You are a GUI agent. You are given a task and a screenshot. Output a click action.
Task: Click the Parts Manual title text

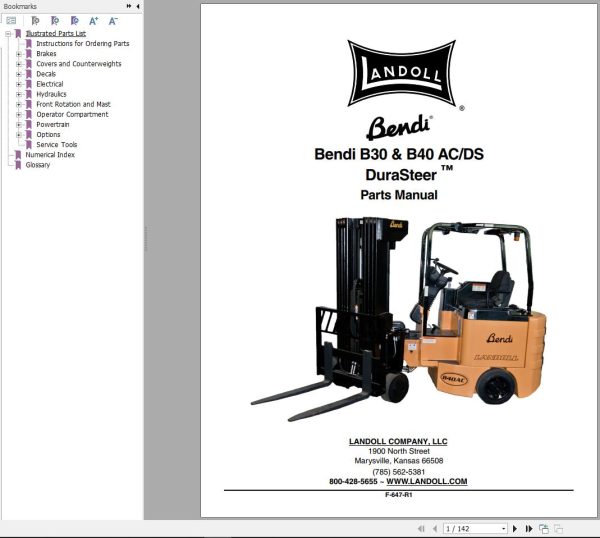(399, 195)
